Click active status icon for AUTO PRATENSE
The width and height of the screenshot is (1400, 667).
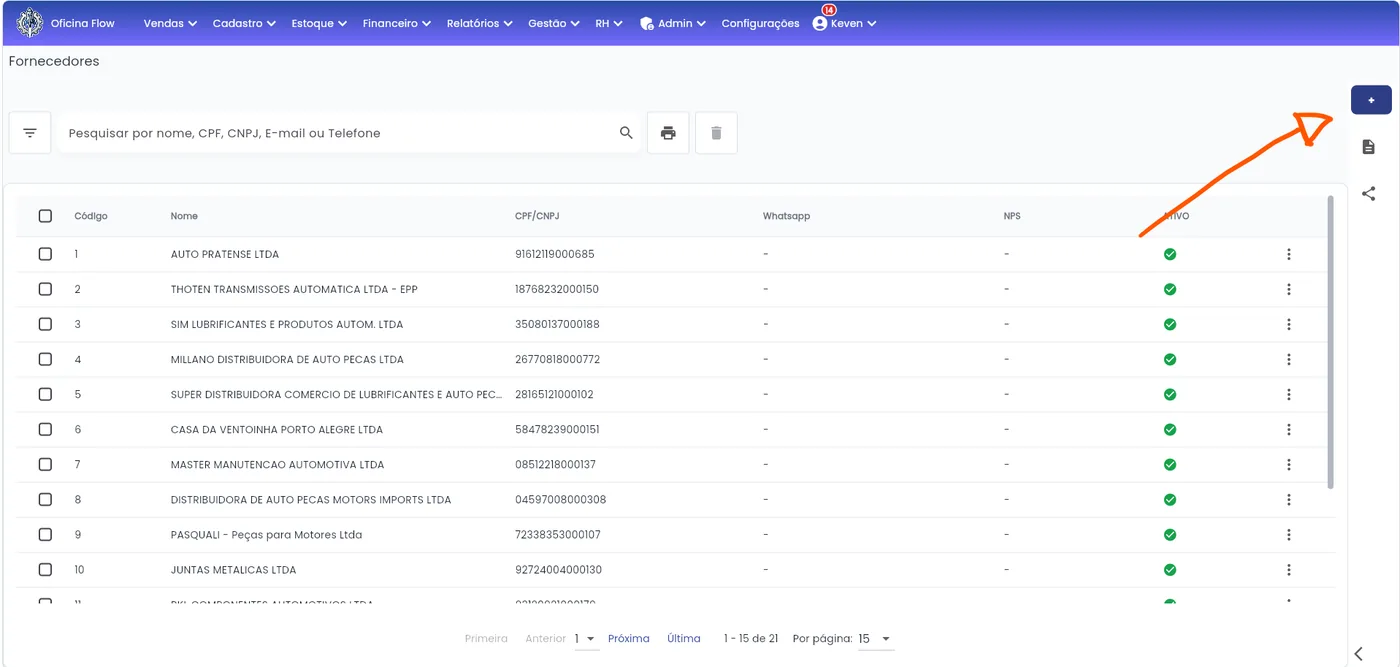coord(1170,254)
